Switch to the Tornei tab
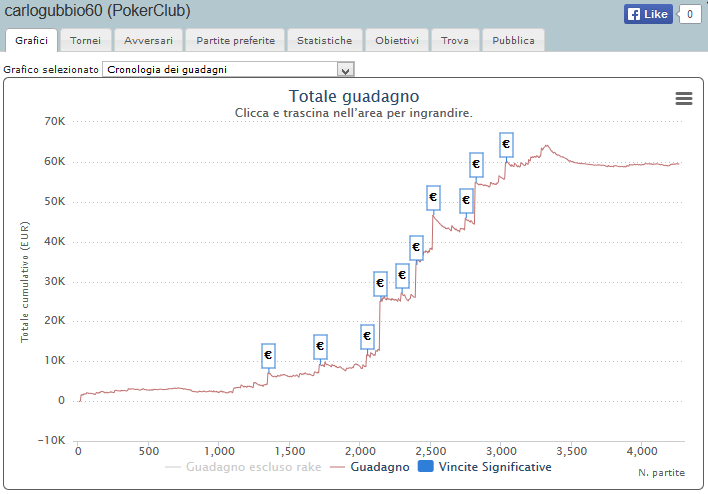Screen dimensions: 708x494 [85, 41]
